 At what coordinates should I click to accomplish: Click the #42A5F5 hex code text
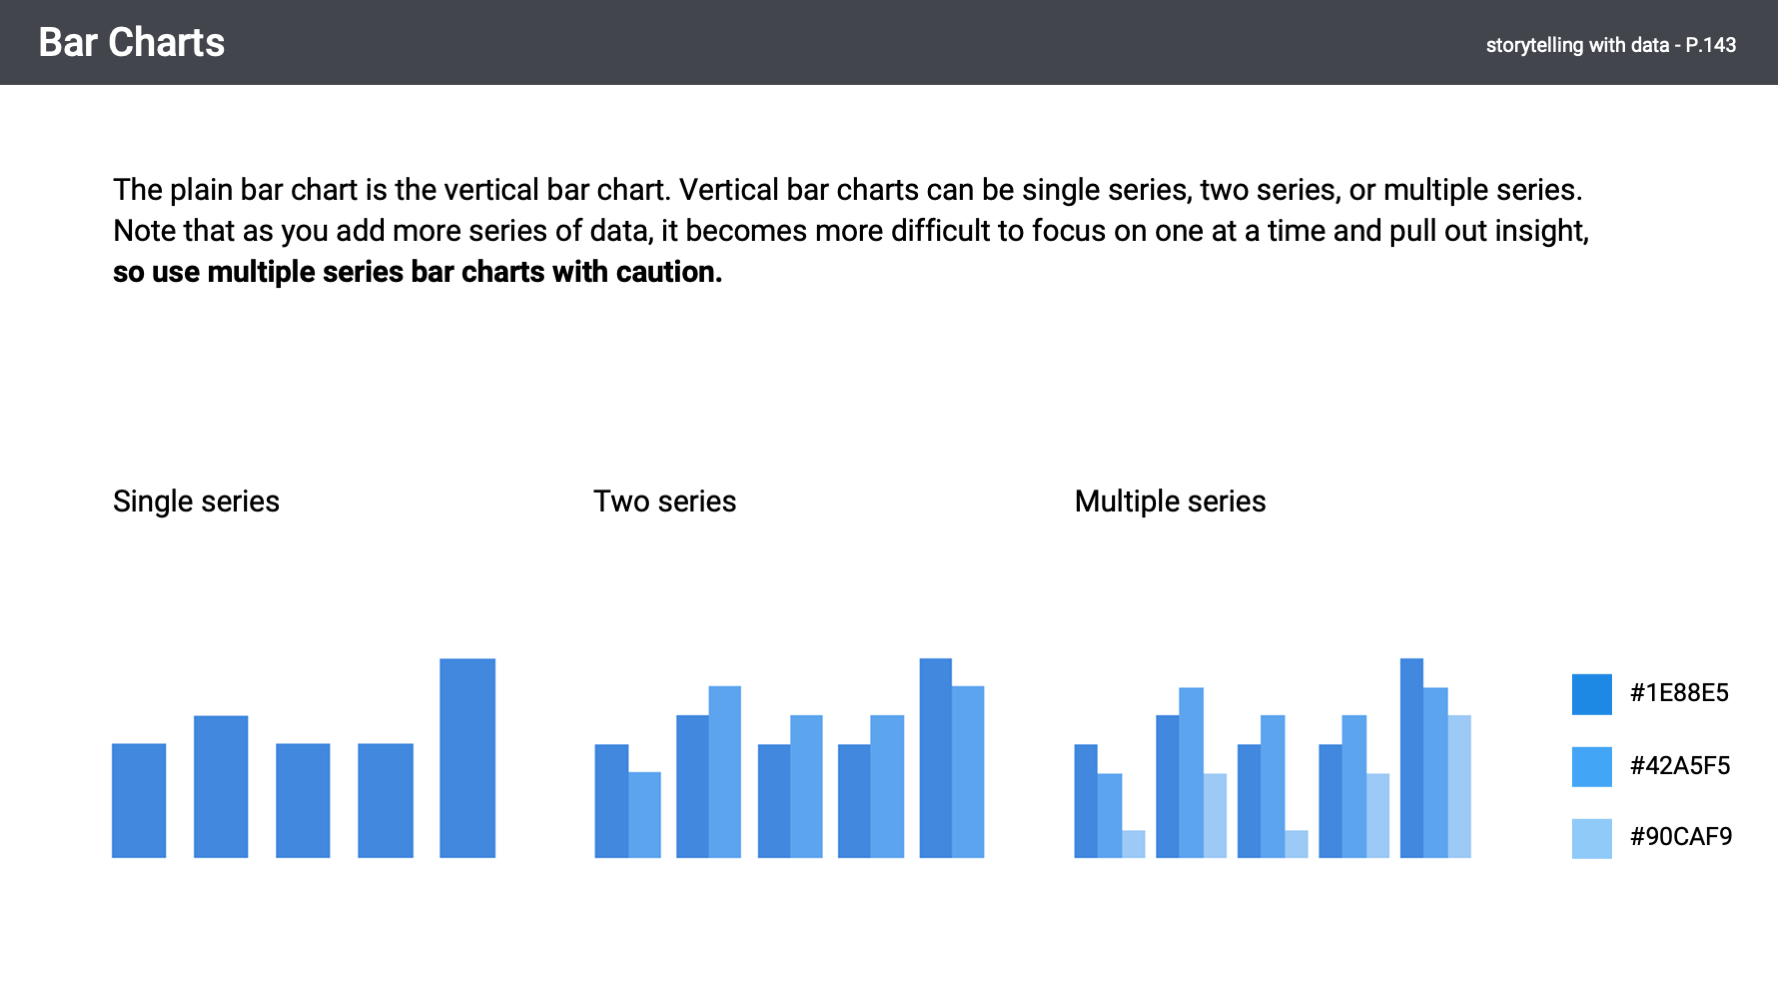point(1680,766)
